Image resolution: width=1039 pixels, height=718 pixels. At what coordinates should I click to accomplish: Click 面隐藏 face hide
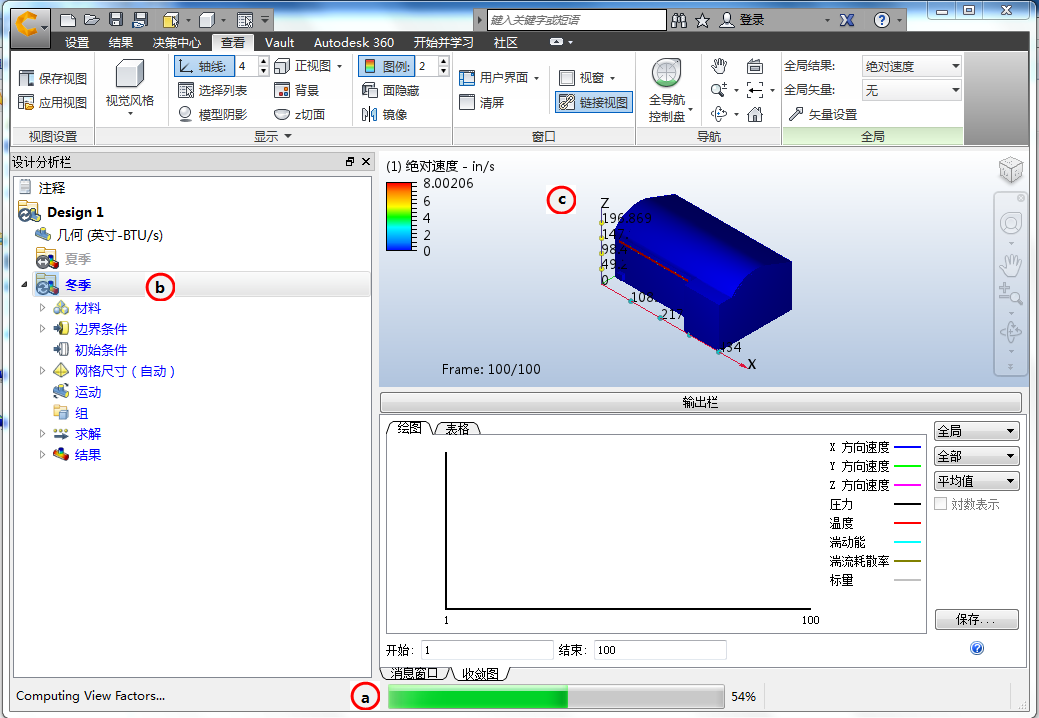coord(391,90)
